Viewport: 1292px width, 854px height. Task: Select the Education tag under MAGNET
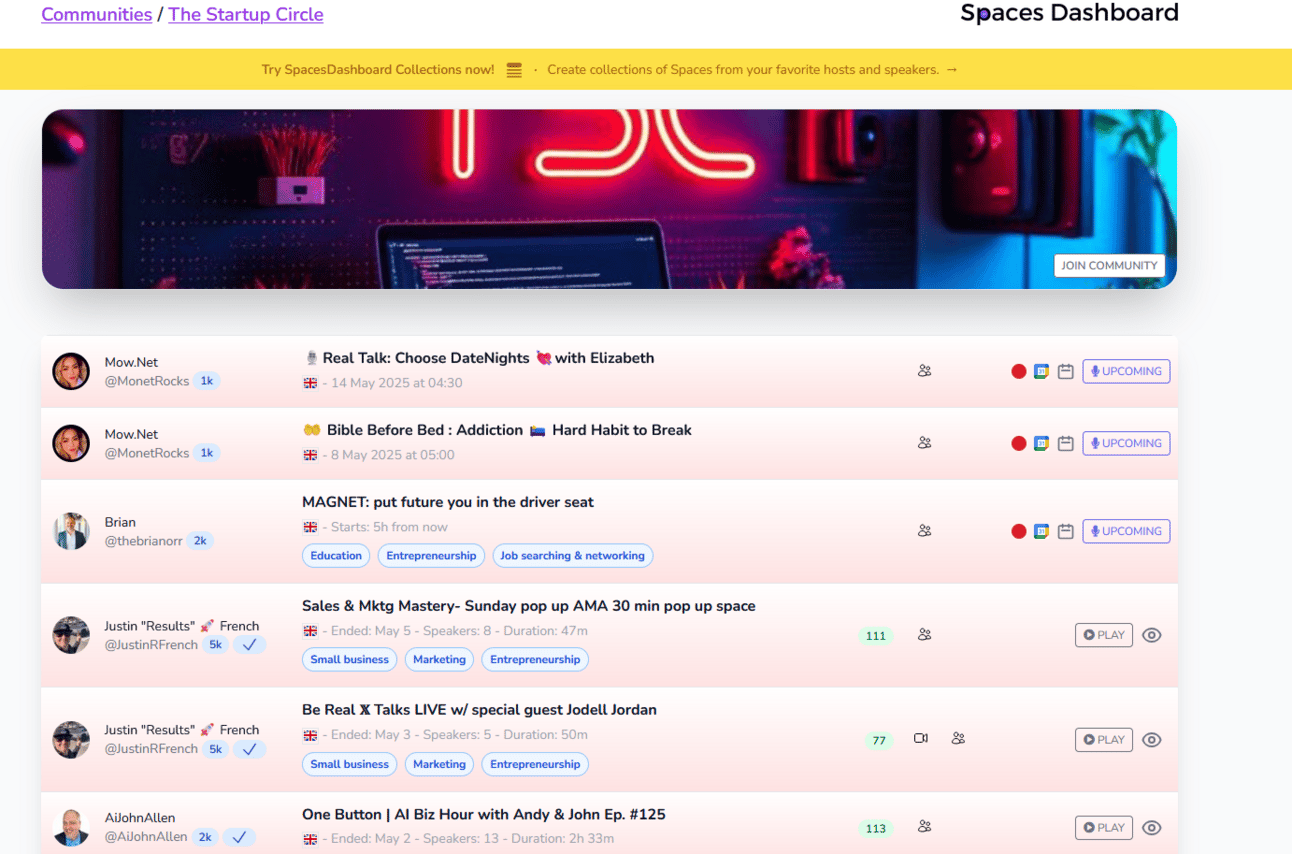tap(336, 556)
